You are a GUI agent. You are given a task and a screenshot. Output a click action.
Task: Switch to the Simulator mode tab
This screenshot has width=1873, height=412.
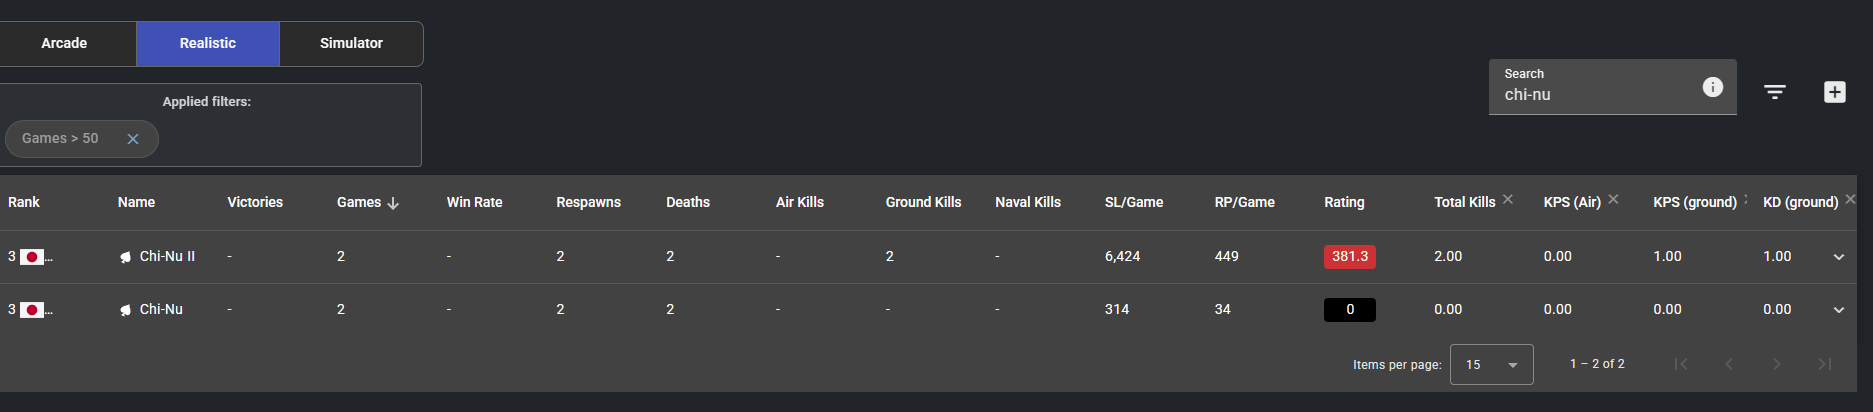pyautogui.click(x=351, y=43)
